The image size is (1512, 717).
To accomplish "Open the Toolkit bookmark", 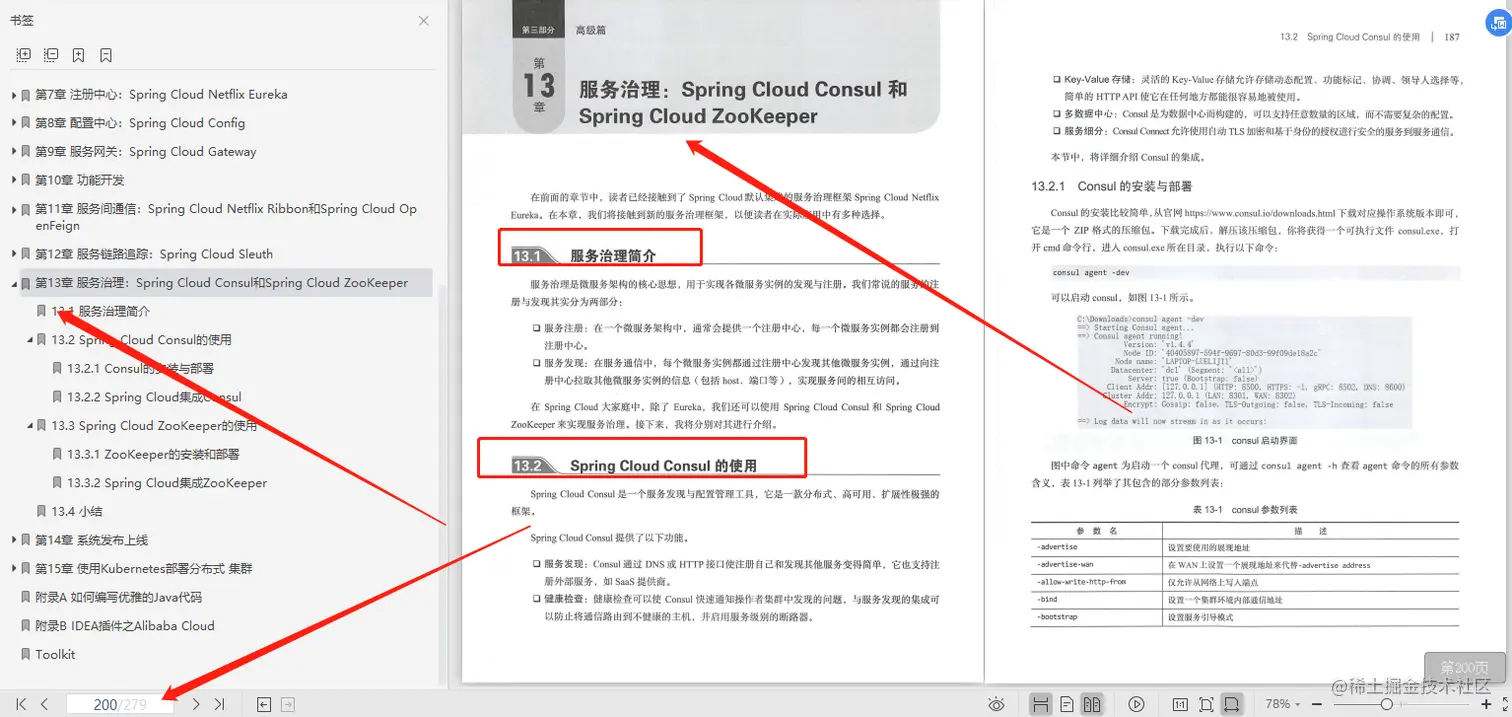I will 55,654.
